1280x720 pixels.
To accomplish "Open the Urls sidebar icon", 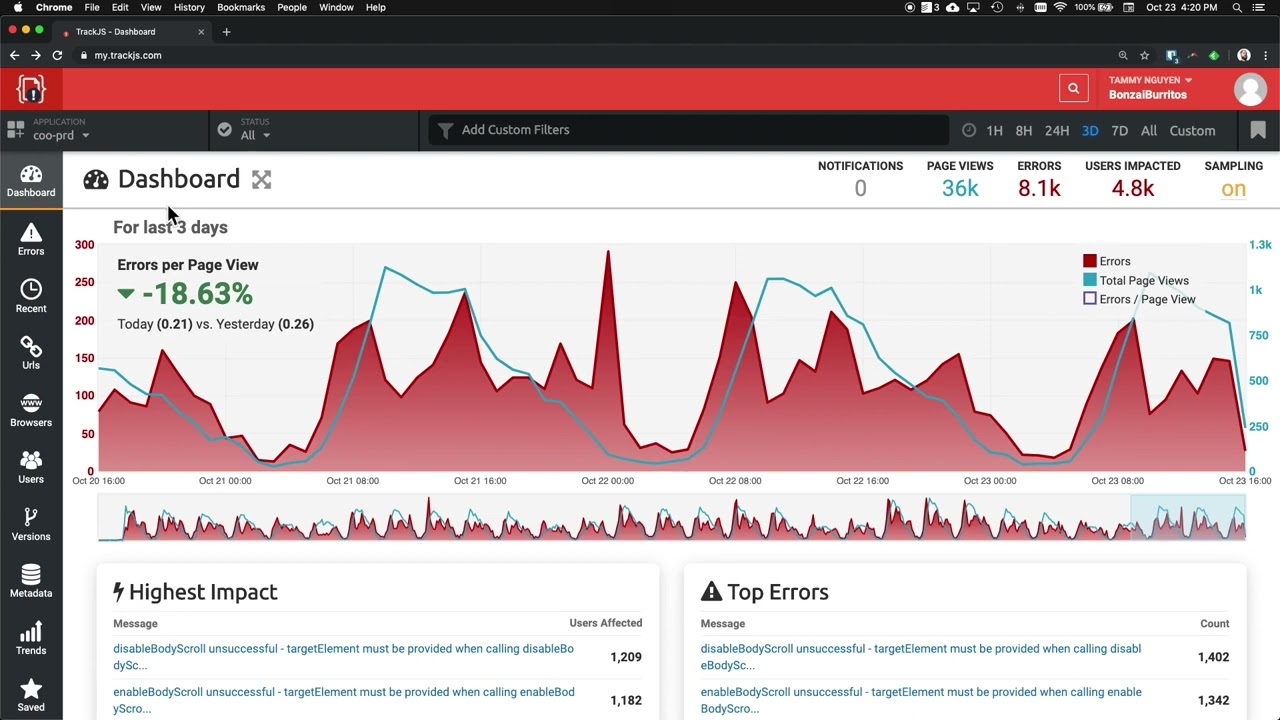I will (31, 354).
